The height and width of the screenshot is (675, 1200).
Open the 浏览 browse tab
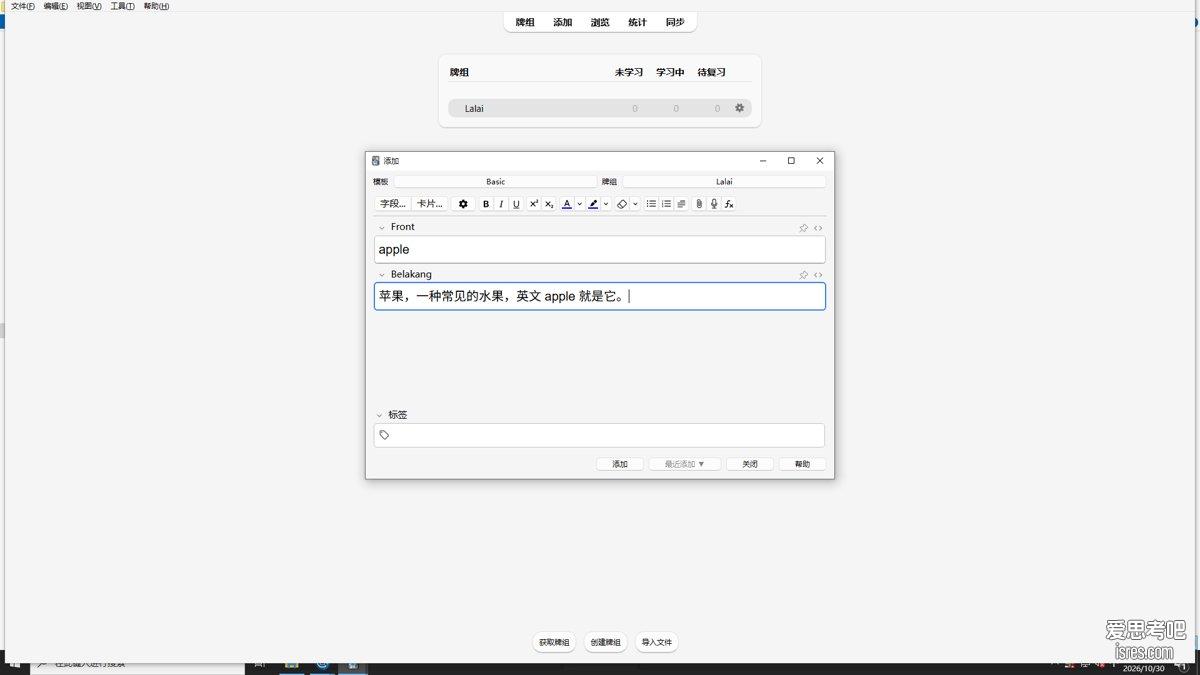point(600,22)
